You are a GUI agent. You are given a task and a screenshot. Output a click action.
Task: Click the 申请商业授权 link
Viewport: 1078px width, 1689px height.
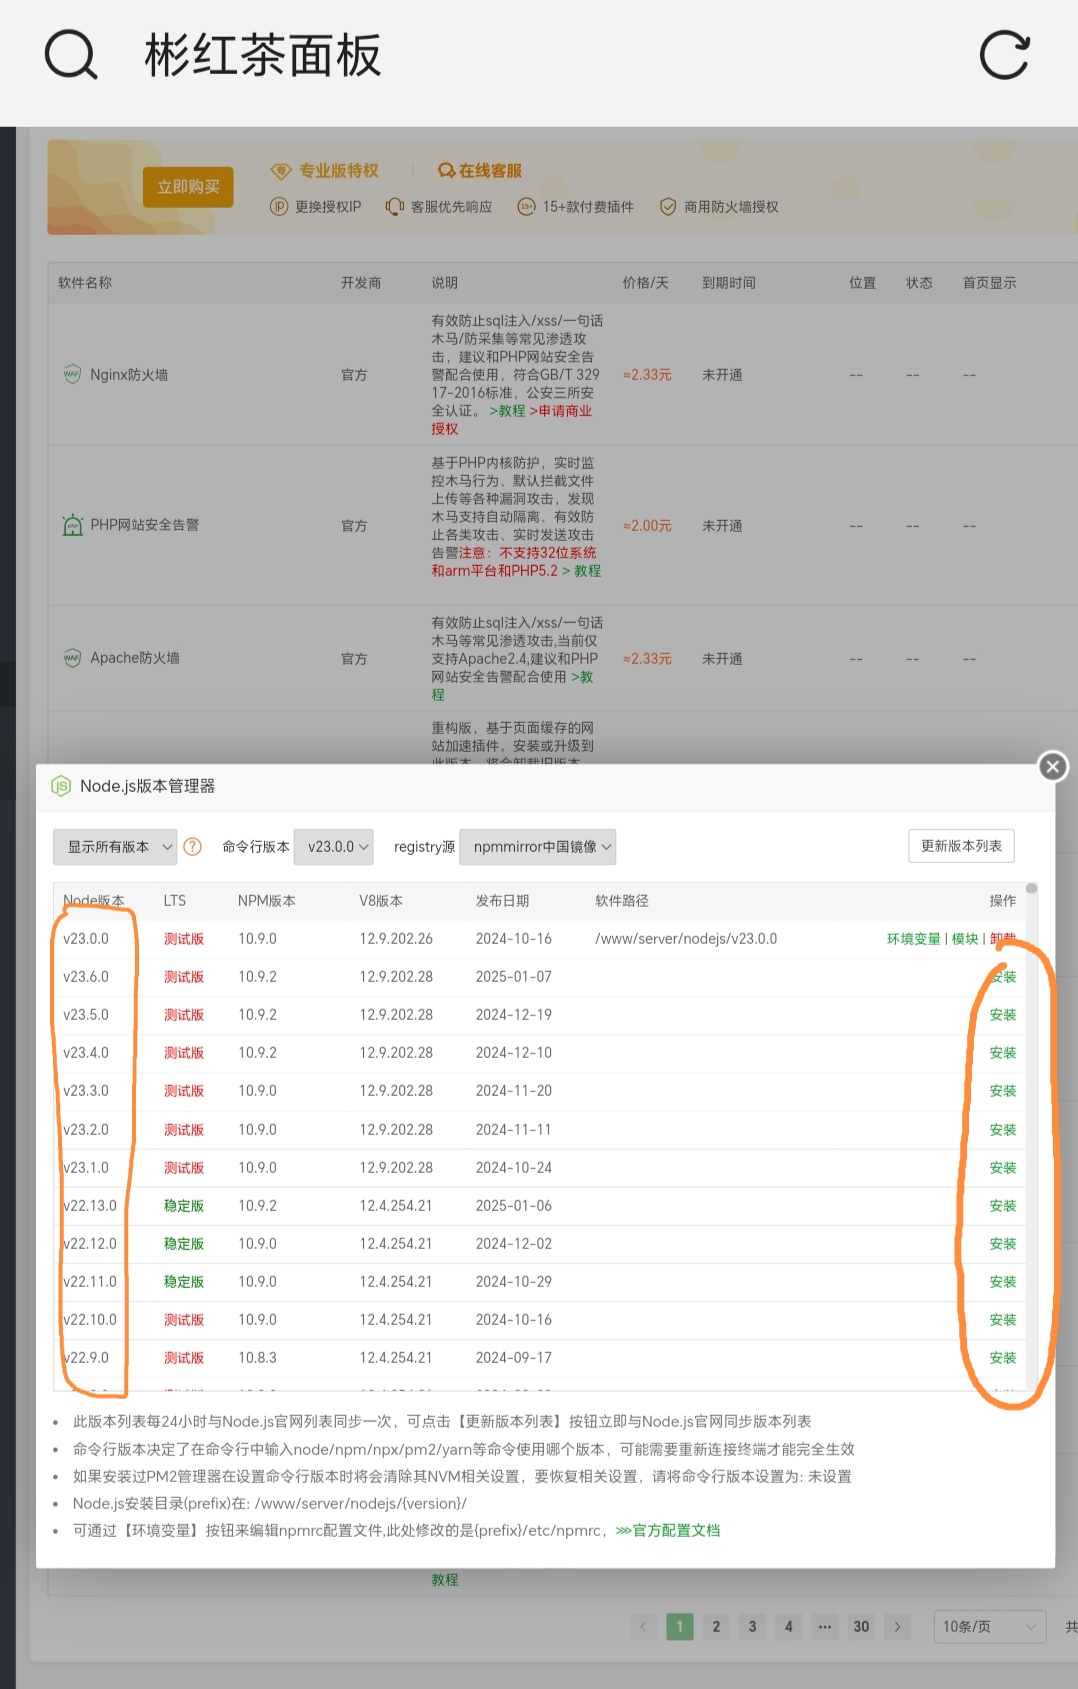(x=560, y=411)
